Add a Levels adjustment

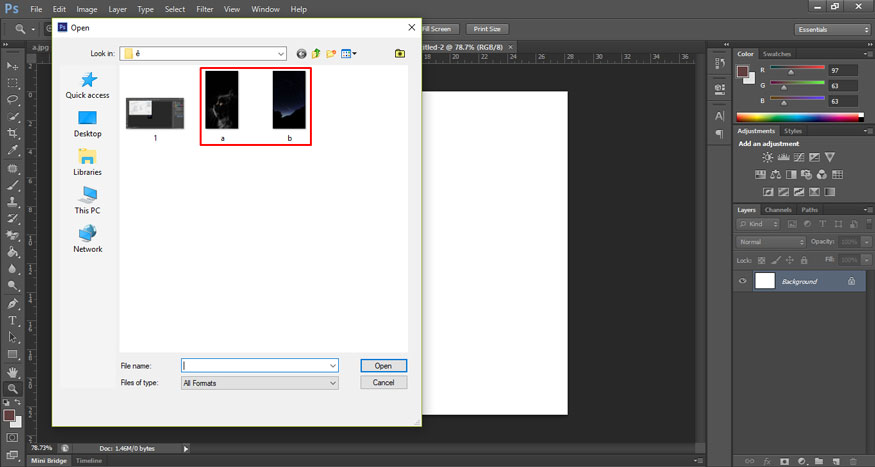pos(783,157)
